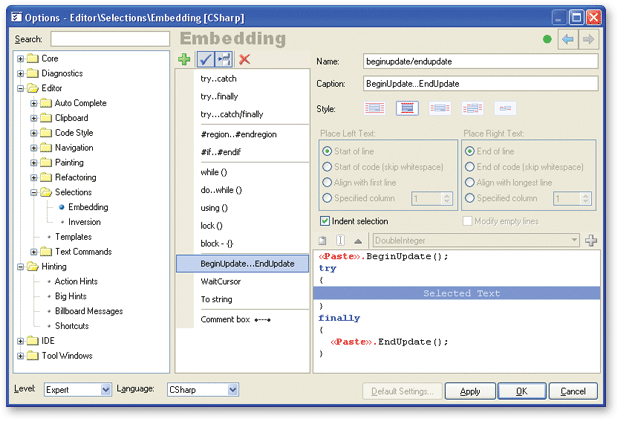
Task: Collapse the Editor tree node
Action: tap(21, 88)
